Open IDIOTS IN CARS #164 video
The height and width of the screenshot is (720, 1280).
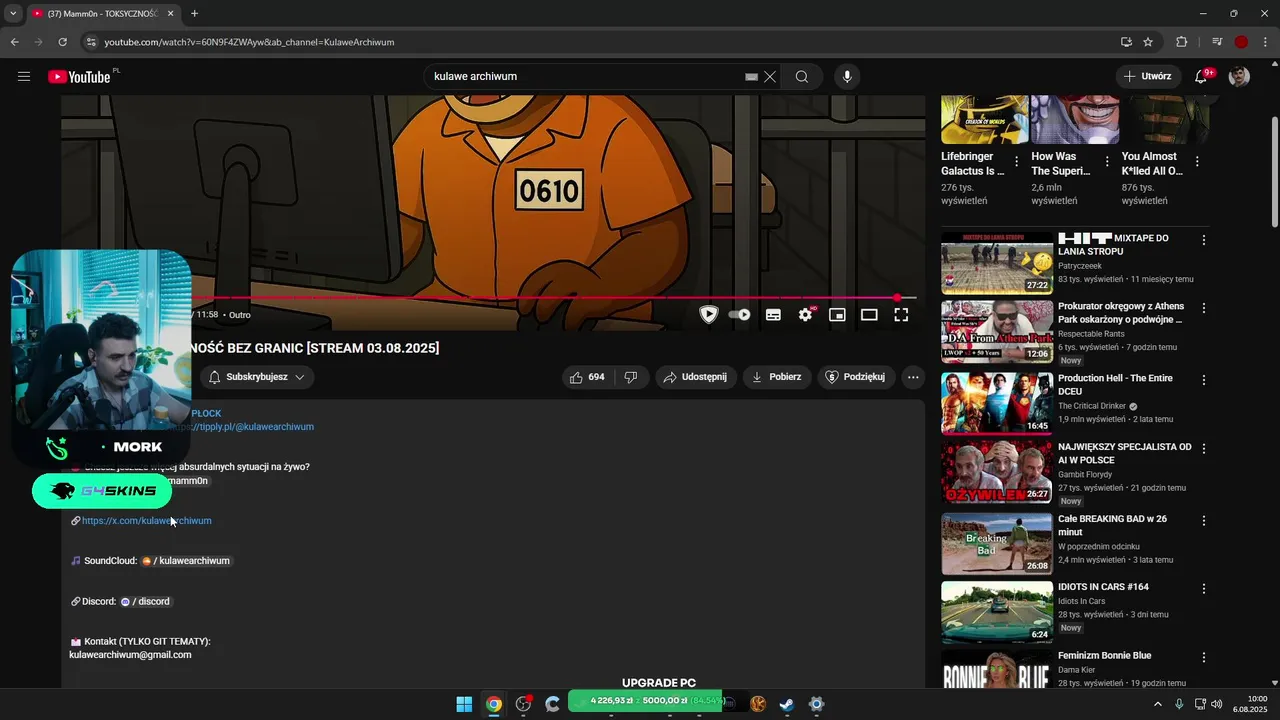tap(1103, 587)
